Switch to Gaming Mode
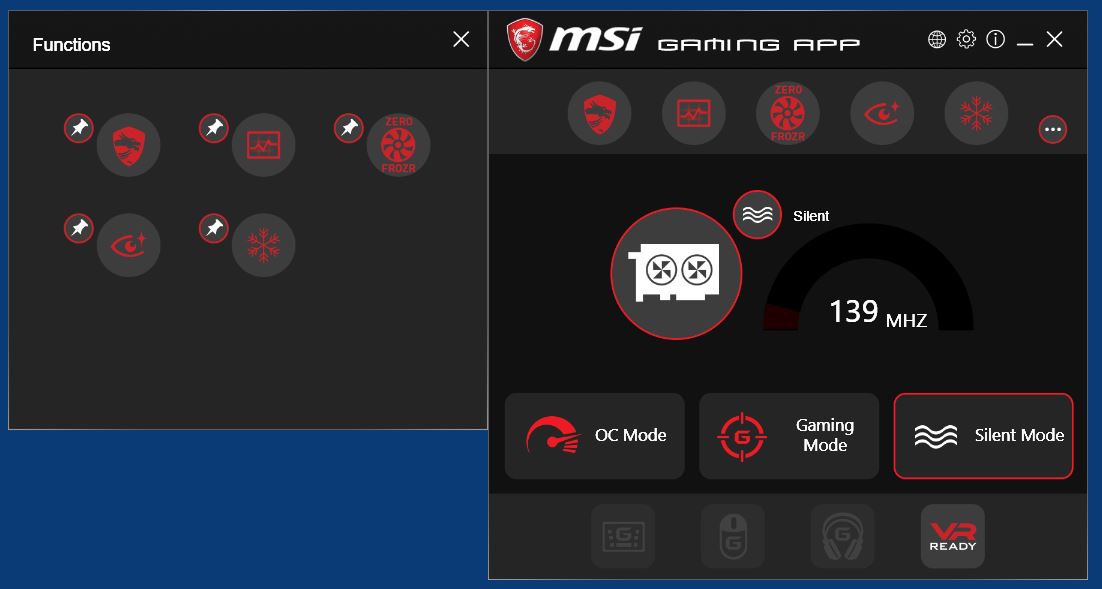 click(789, 436)
